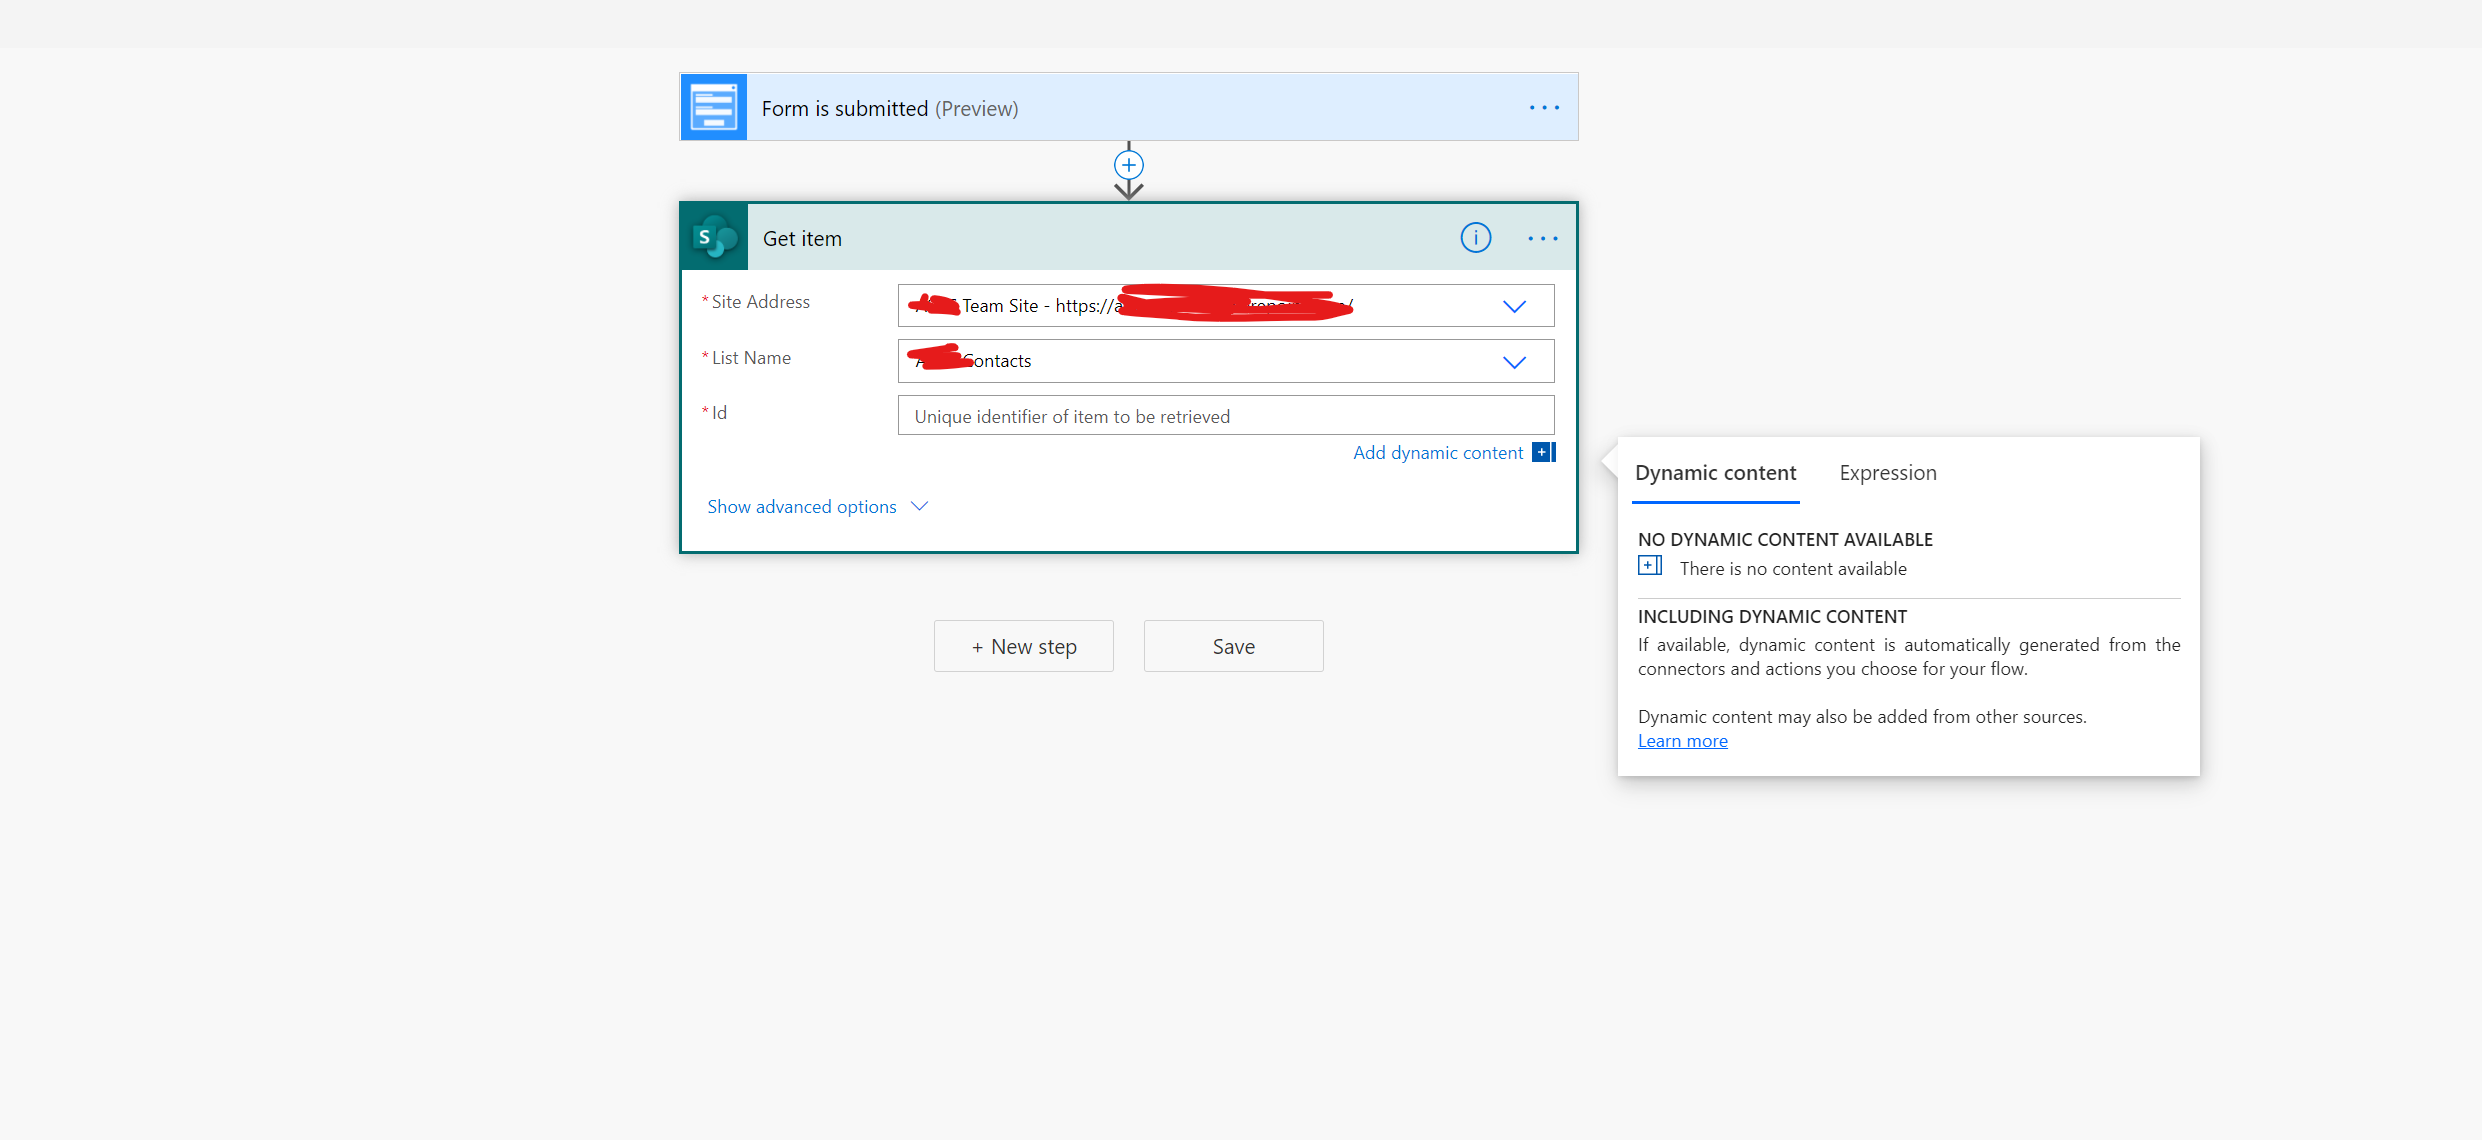
Task: Expand the Site Address dropdown
Action: [x=1514, y=306]
